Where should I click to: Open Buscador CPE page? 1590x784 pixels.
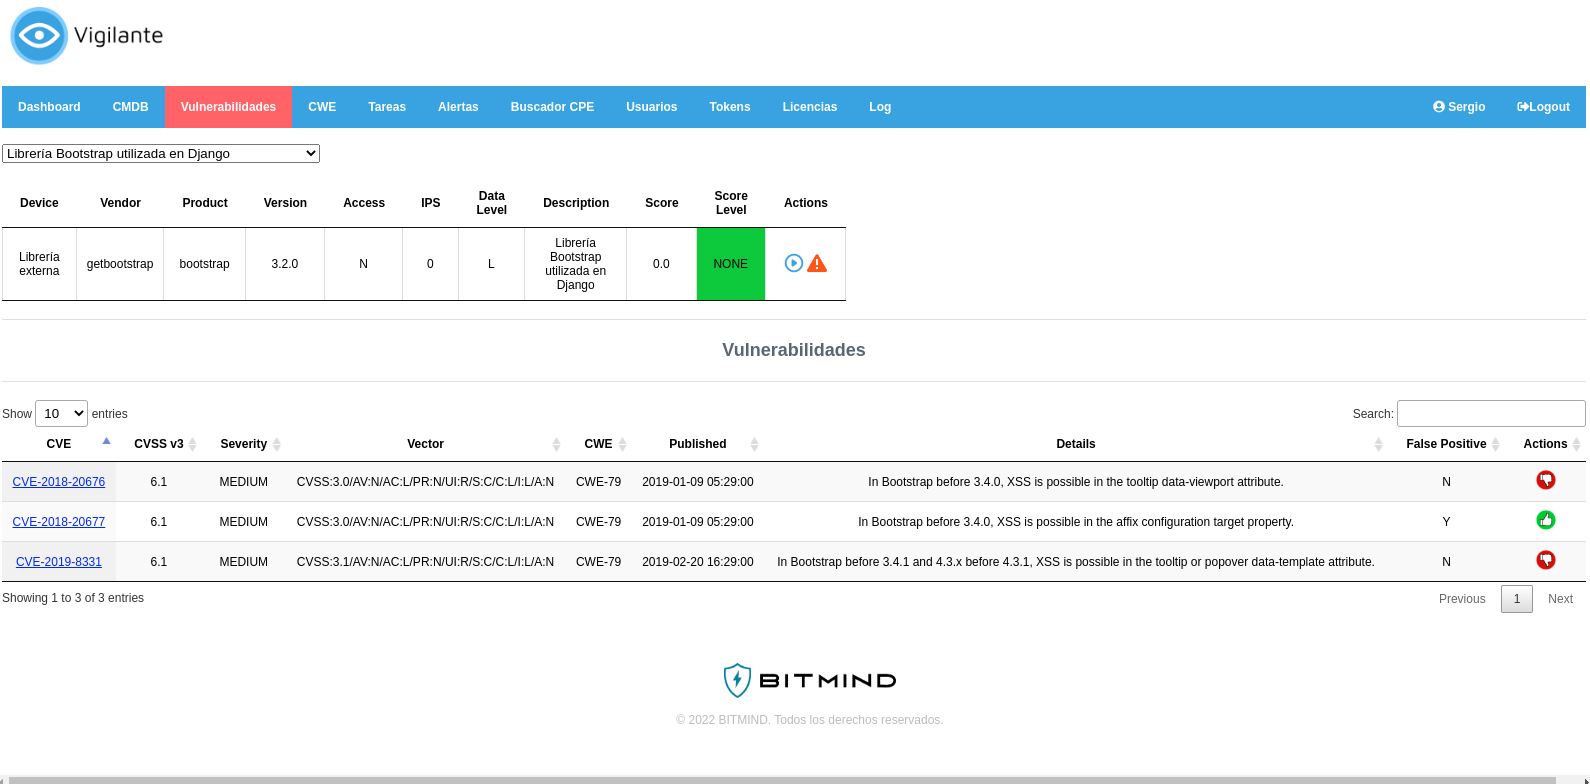tap(552, 107)
